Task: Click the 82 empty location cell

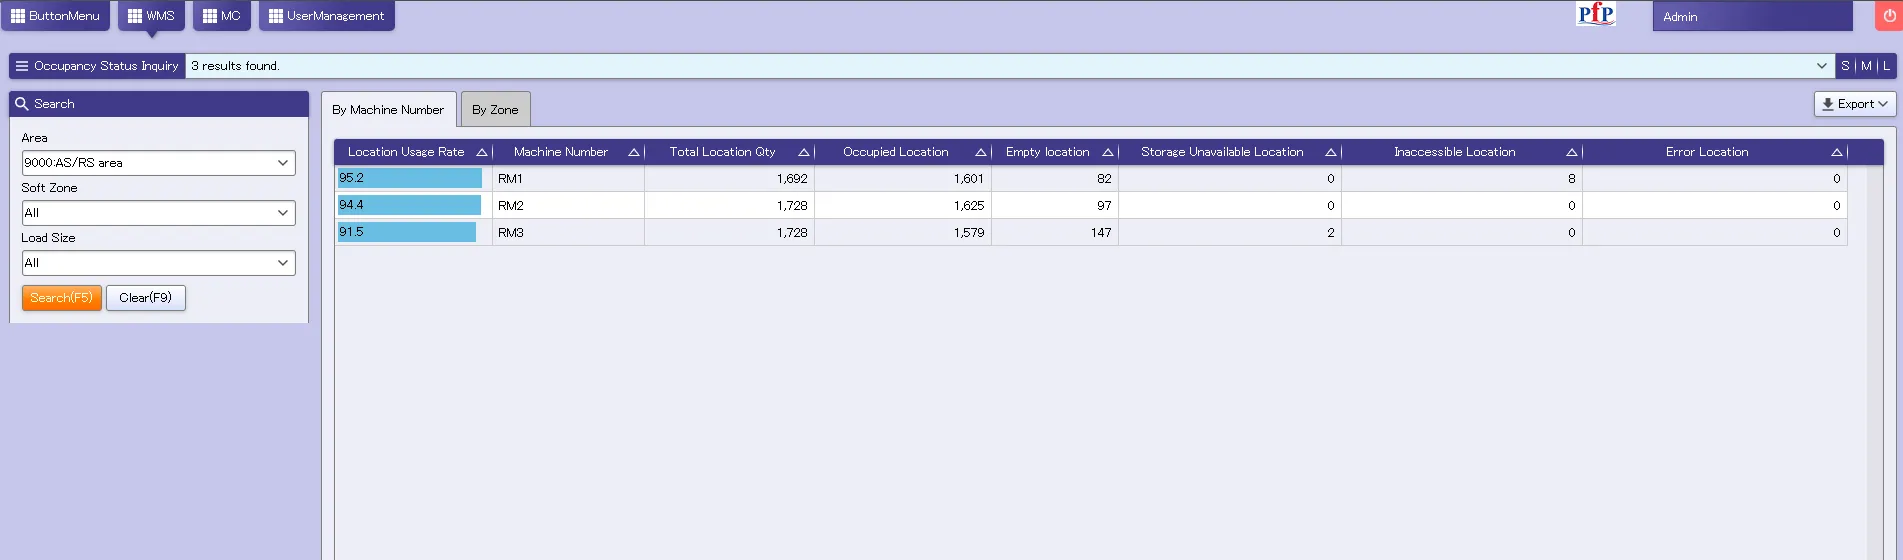Action: pyautogui.click(x=1055, y=179)
